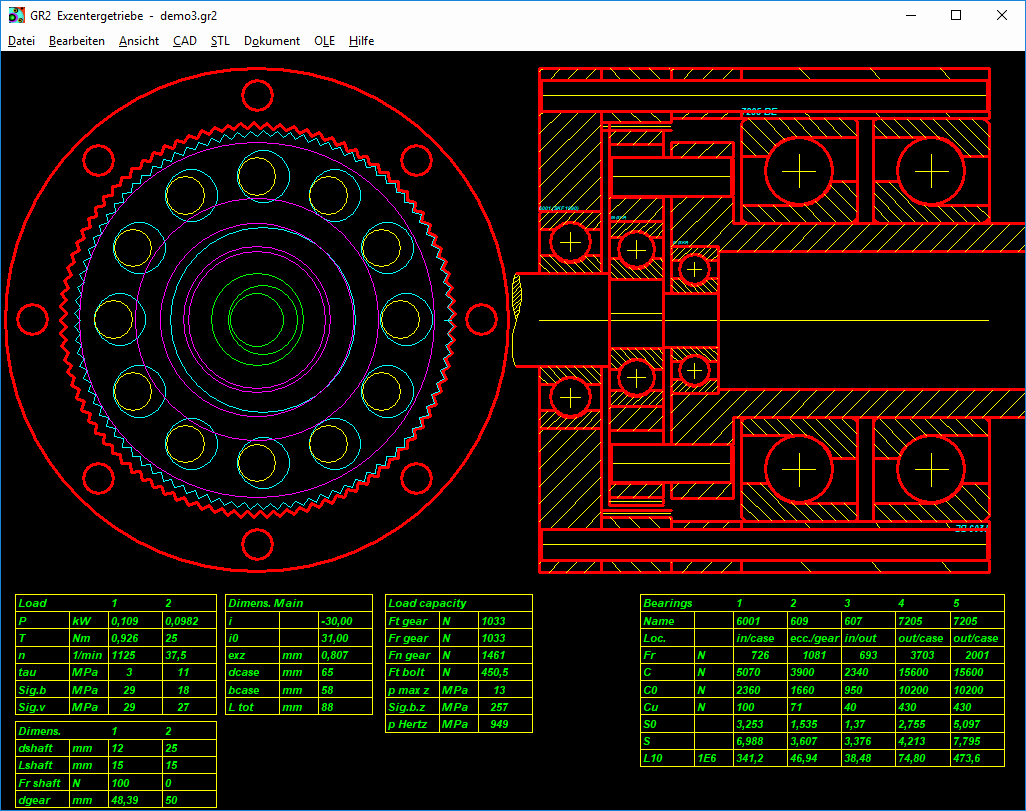Click the GR2 application icon in title bar
This screenshot has width=1026, height=811.
[x=16, y=16]
